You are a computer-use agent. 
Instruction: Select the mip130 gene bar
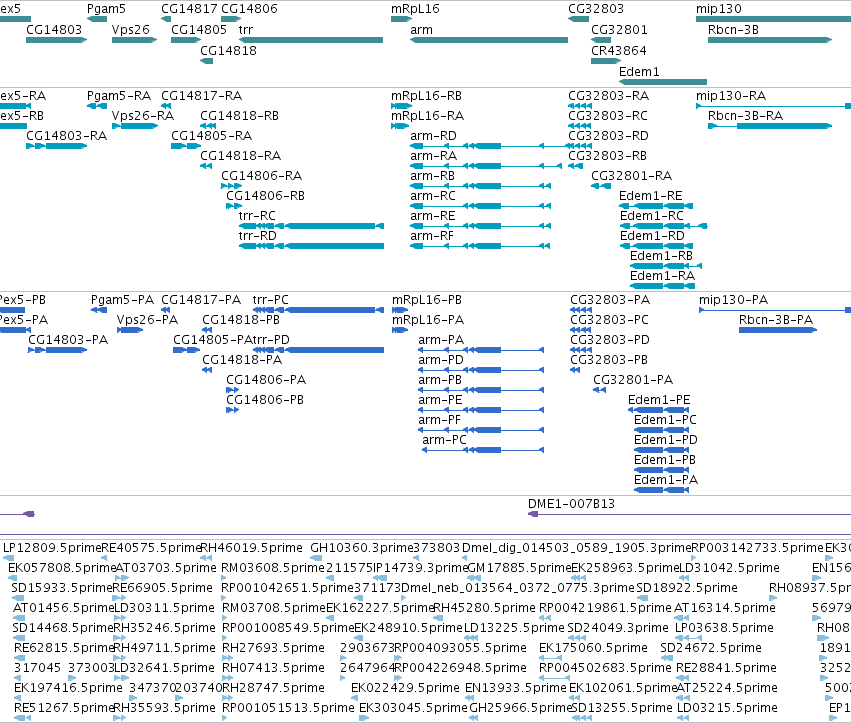pyautogui.click(x=773, y=19)
